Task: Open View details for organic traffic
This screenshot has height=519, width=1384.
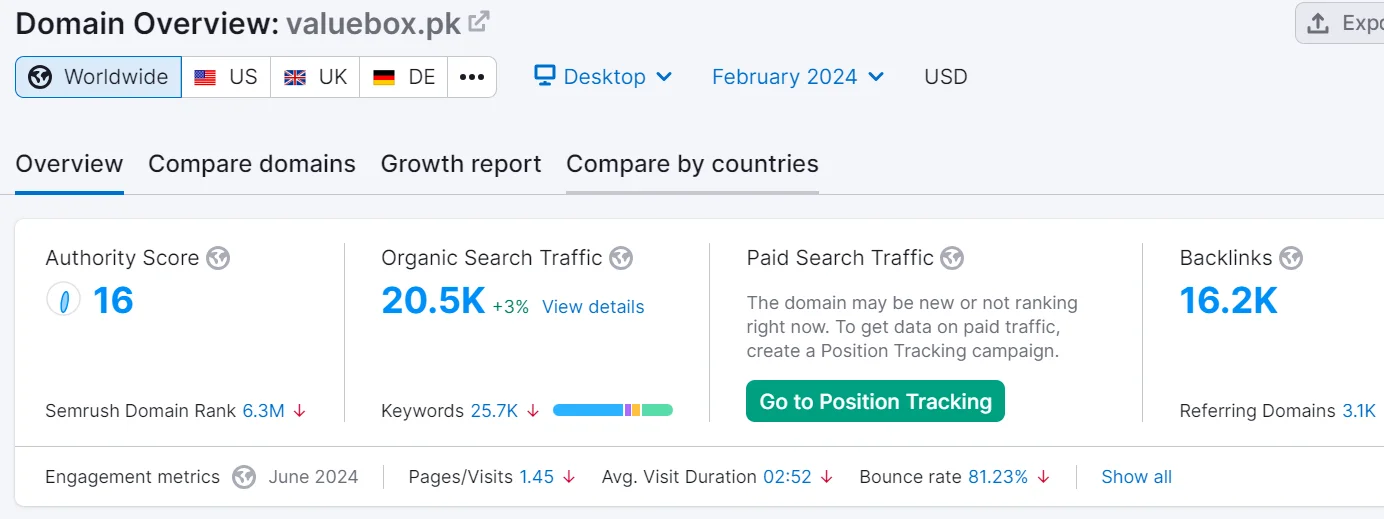Action: pos(593,307)
